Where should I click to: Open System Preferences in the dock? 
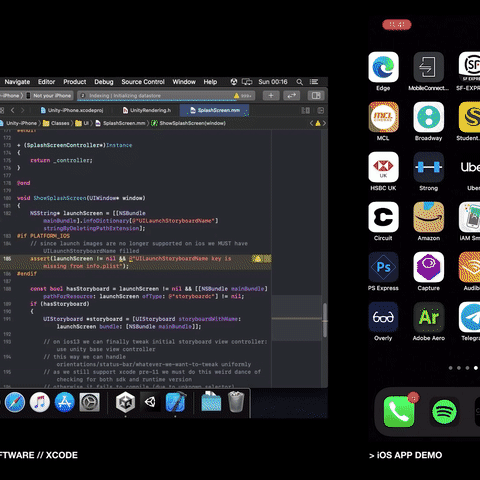click(x=89, y=402)
